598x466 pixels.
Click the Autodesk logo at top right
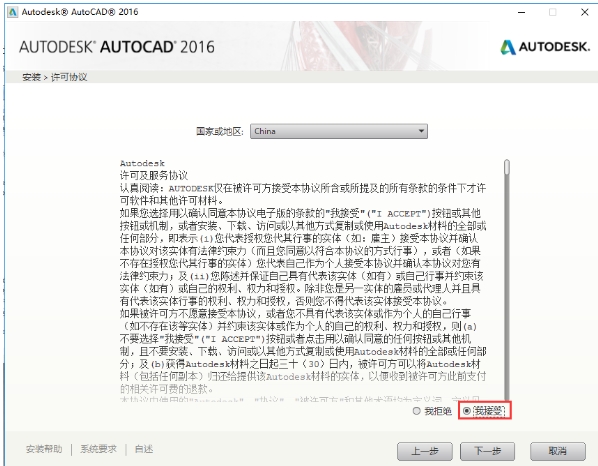tap(545, 47)
